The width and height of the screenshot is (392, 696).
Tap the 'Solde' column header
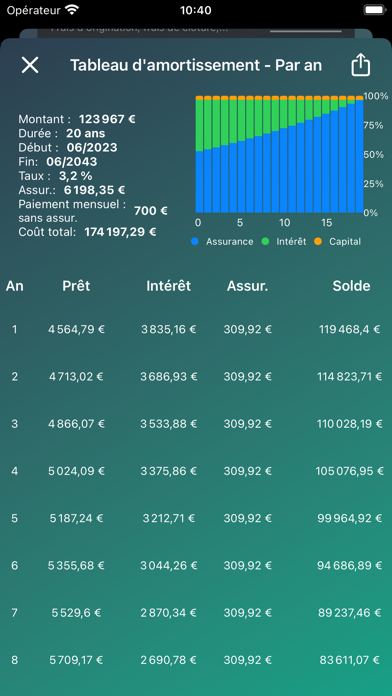point(351,286)
